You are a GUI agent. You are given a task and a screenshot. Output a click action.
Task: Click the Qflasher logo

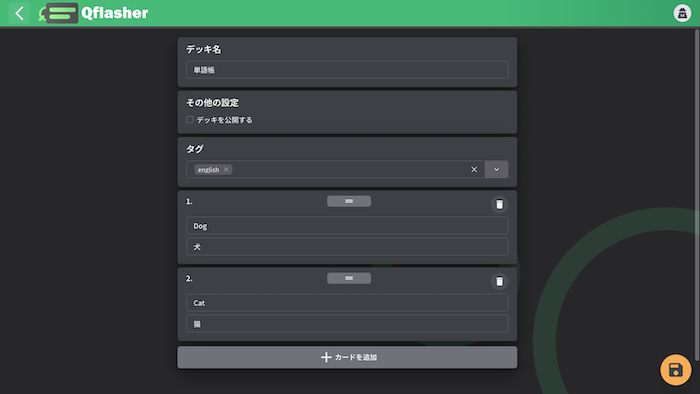(58, 13)
